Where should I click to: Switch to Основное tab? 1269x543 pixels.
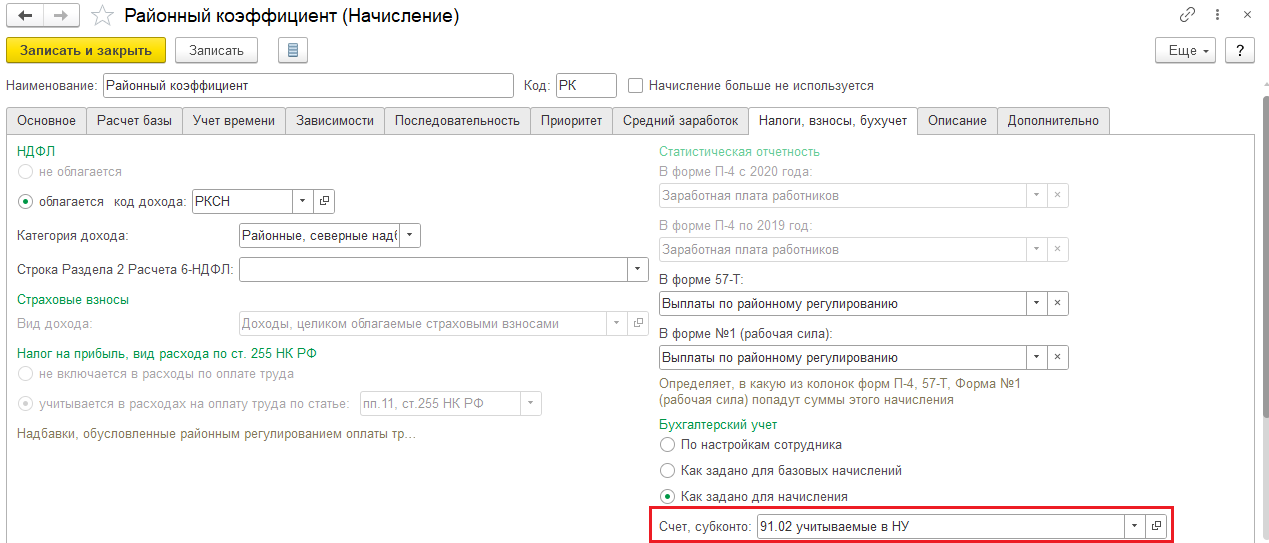pyautogui.click(x=46, y=120)
